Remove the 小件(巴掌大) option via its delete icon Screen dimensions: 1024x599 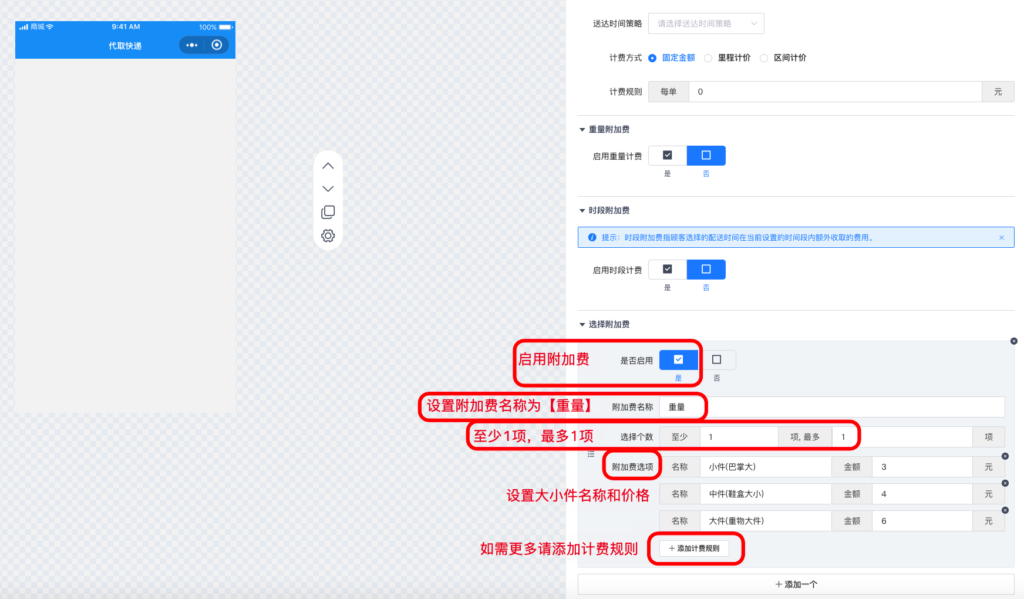click(1005, 456)
